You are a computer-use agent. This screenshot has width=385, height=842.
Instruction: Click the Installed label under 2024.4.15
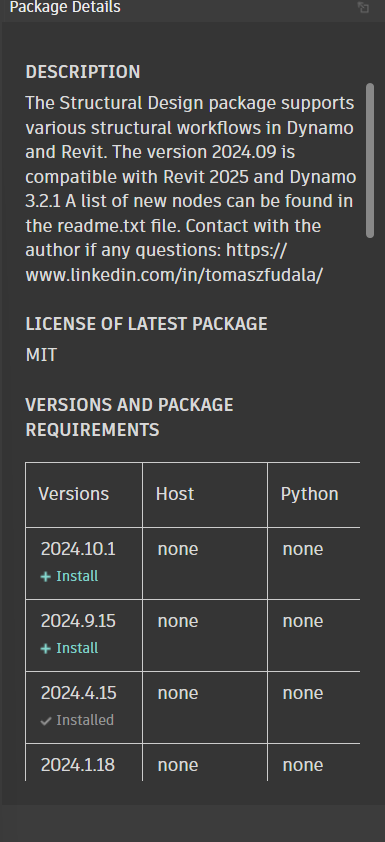coord(85,720)
